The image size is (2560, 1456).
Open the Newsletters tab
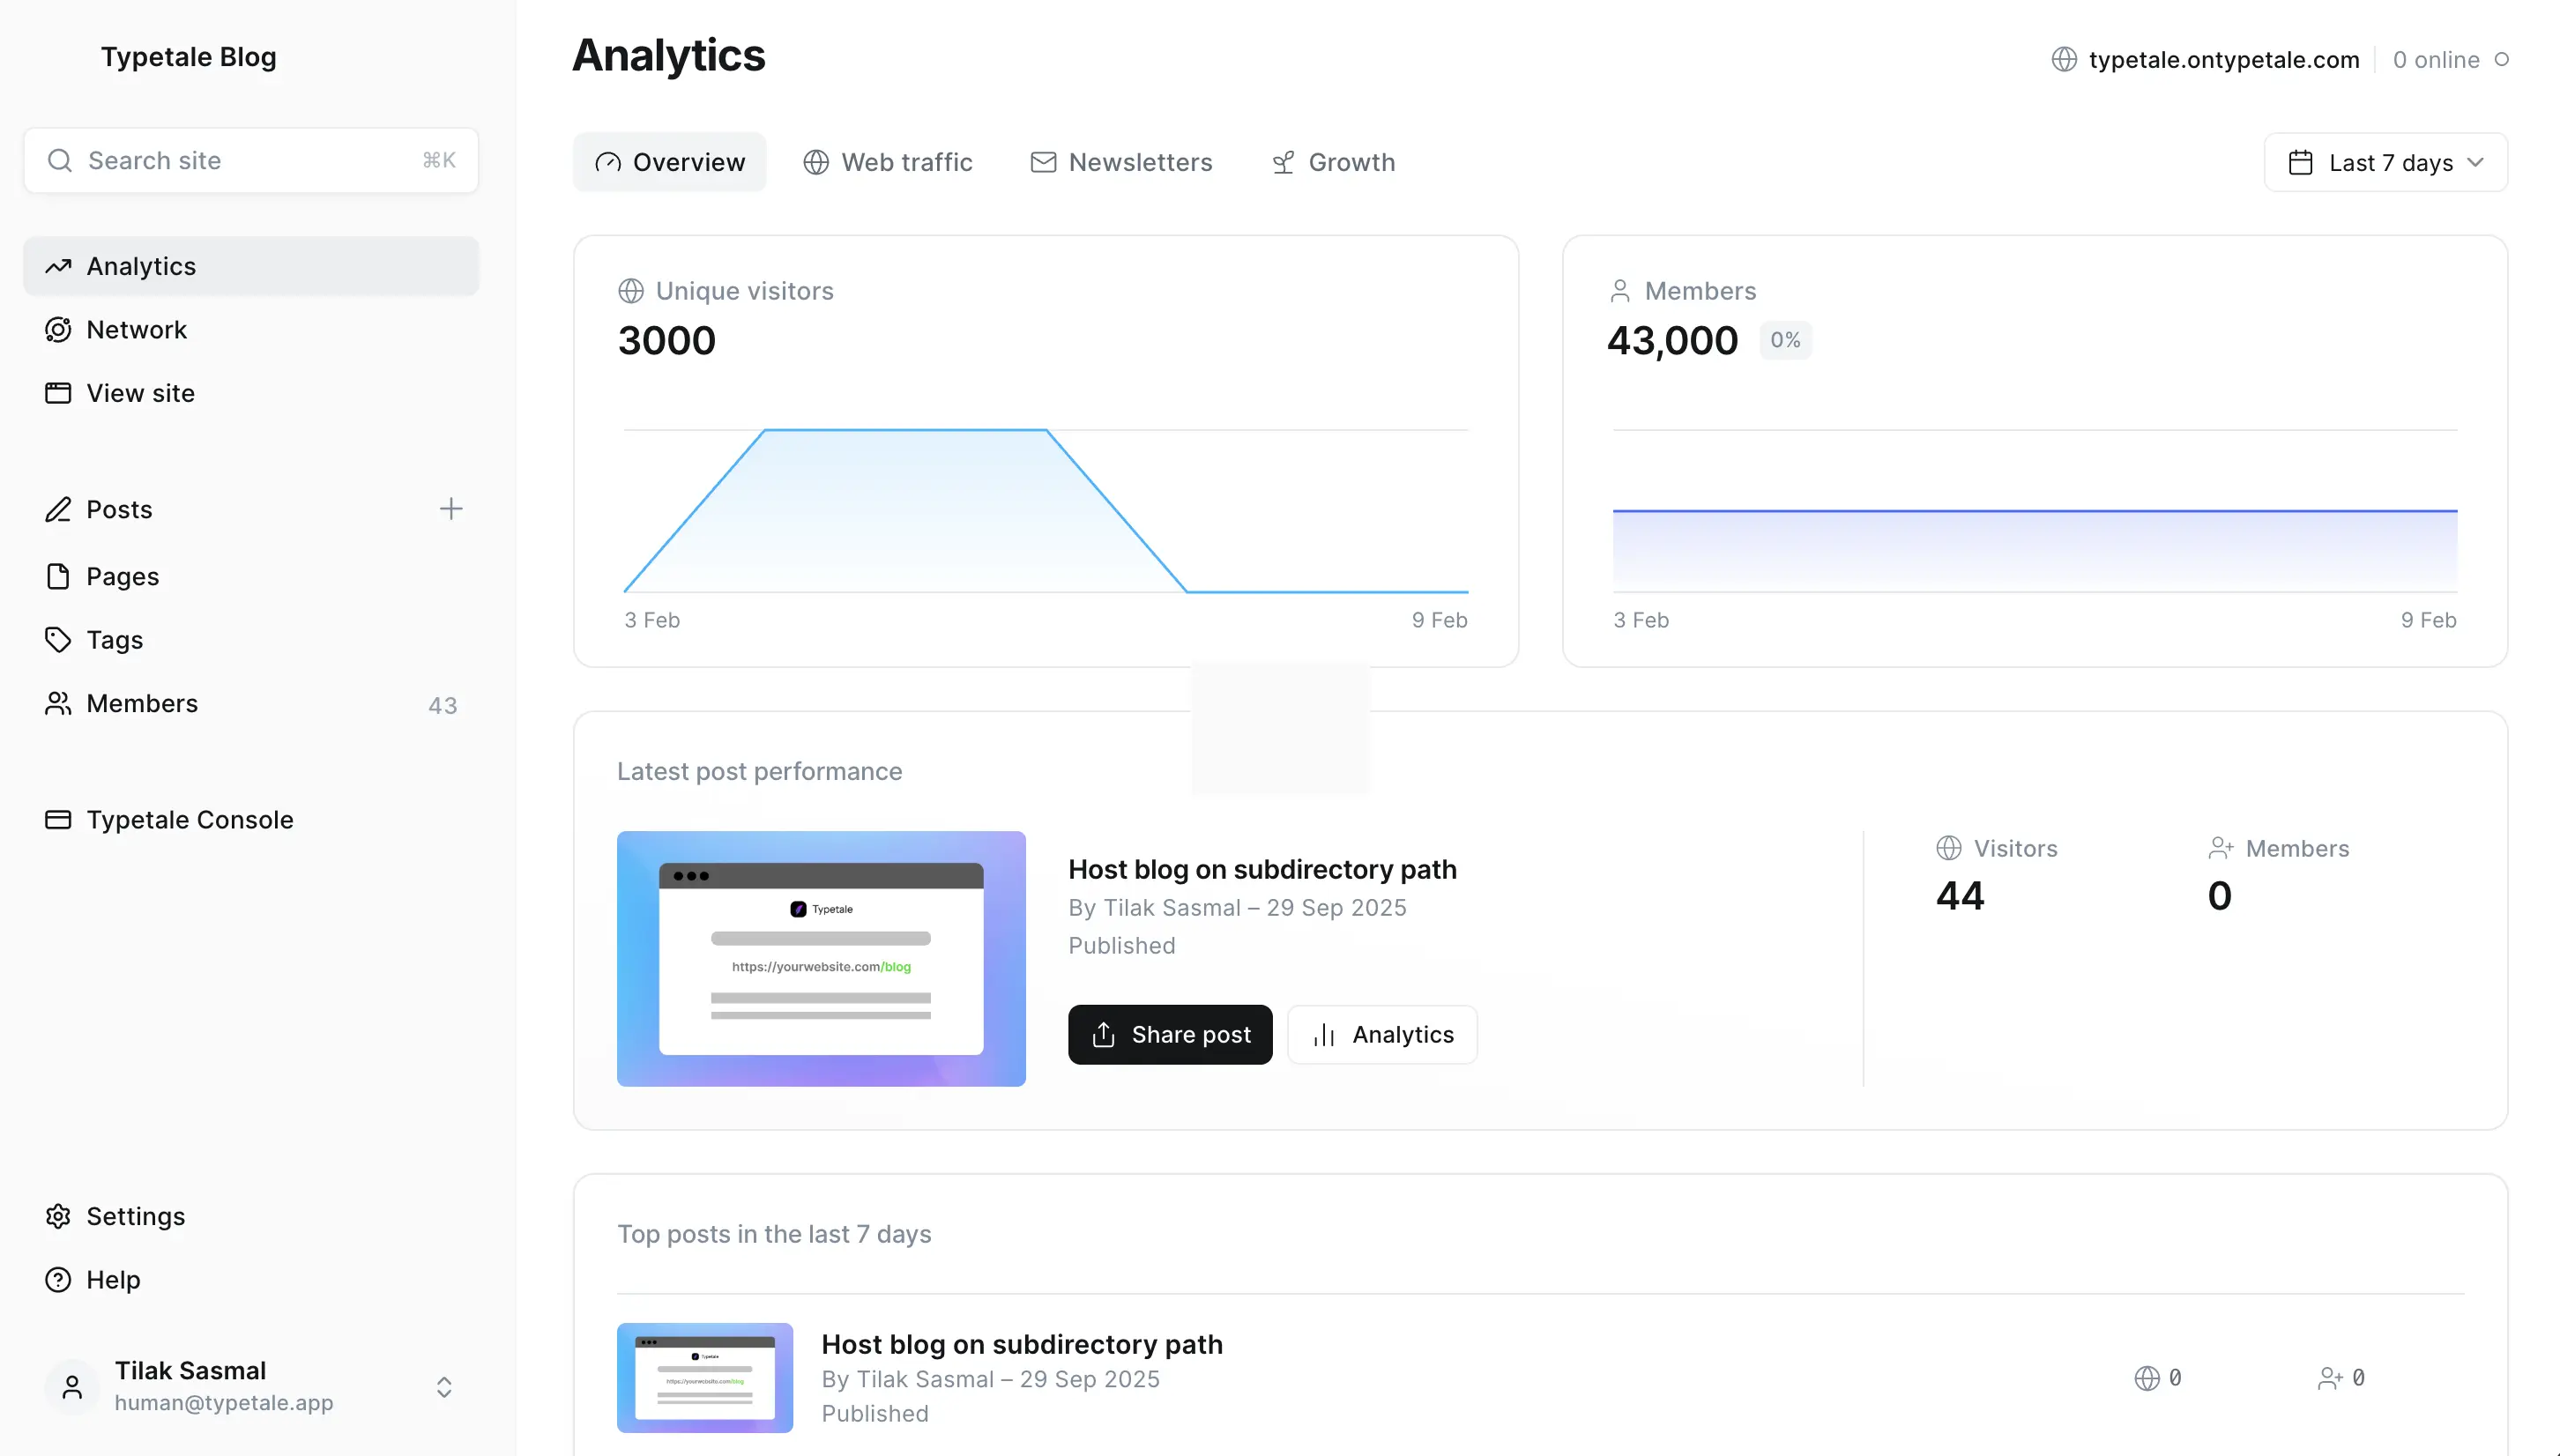[x=1121, y=162]
